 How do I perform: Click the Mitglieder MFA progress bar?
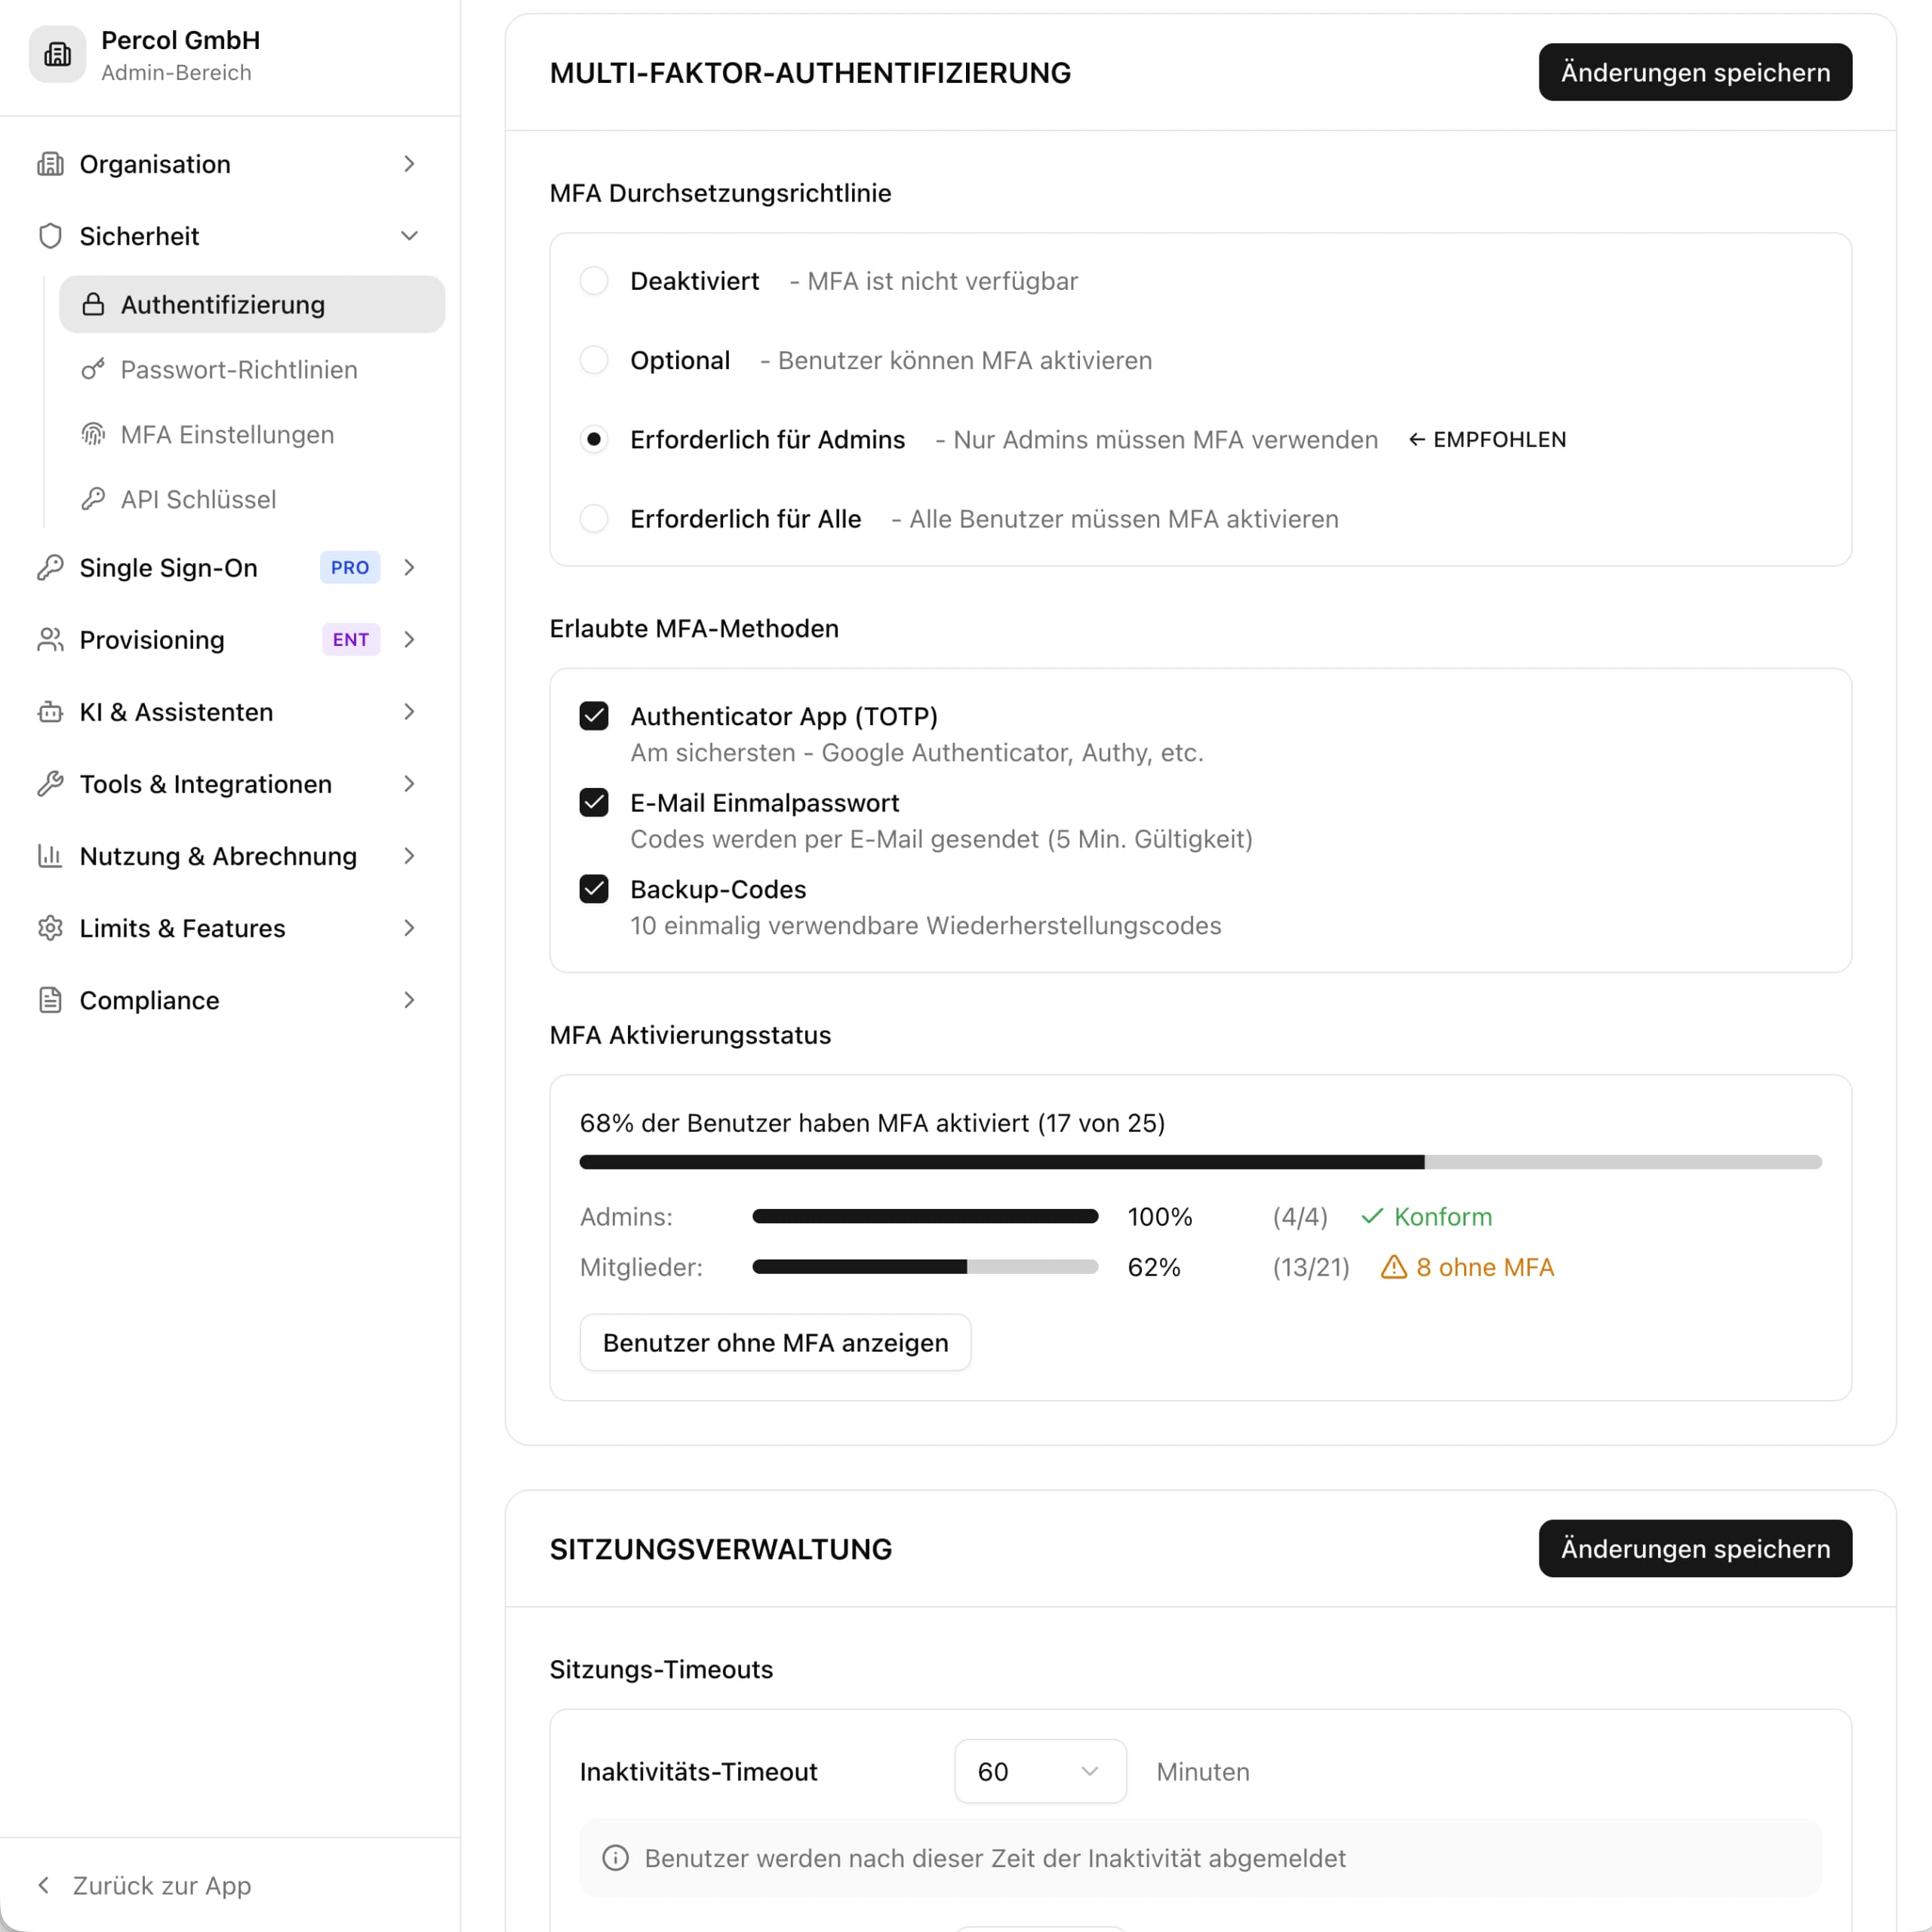tap(924, 1267)
